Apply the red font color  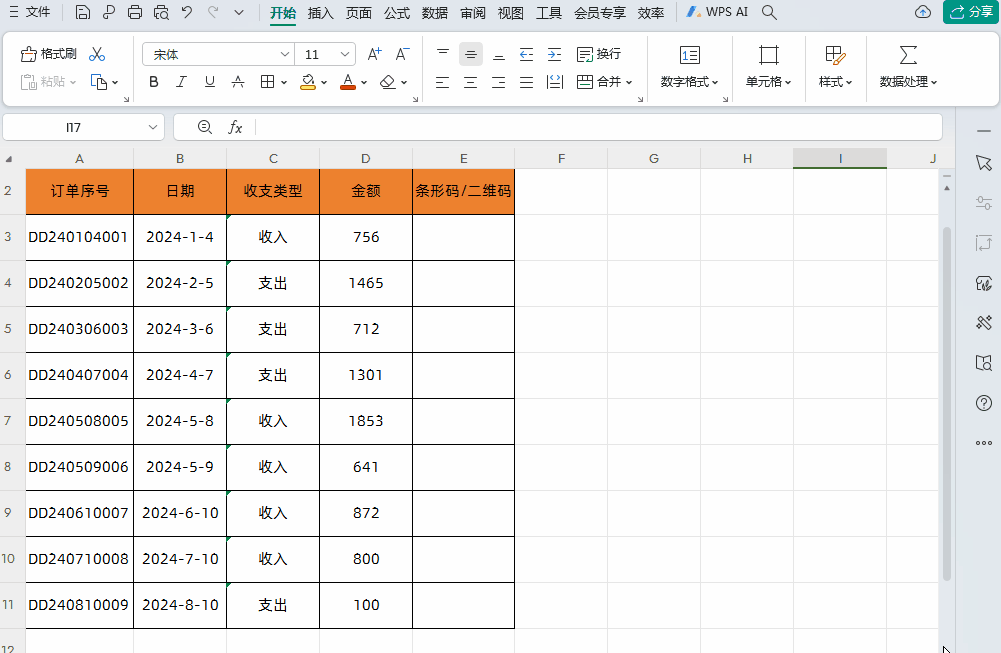click(x=348, y=82)
